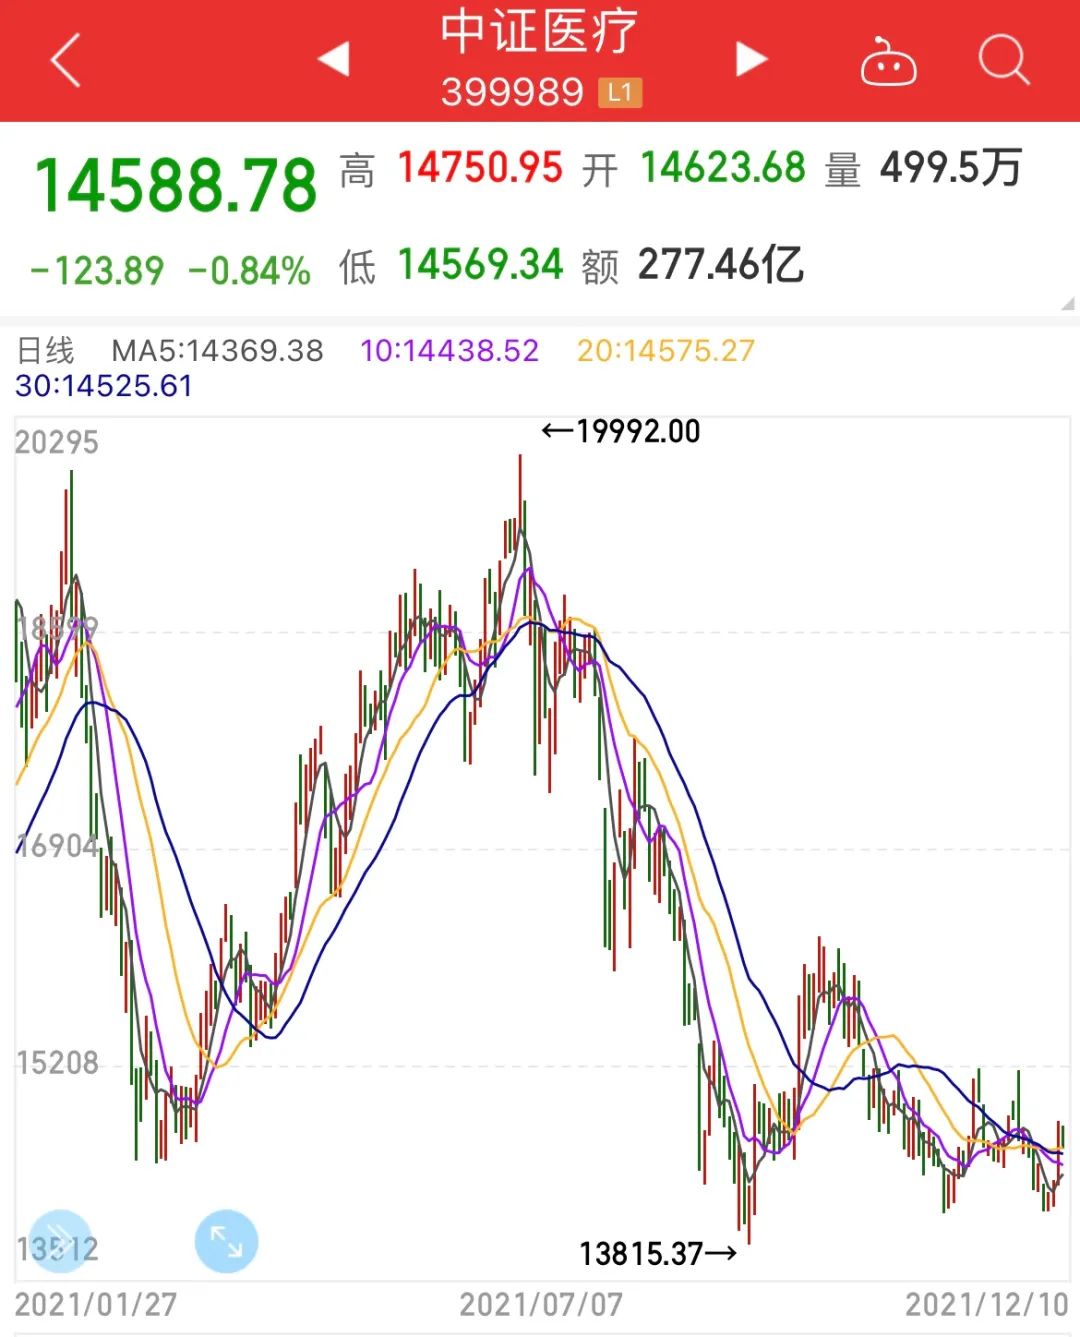Tap the MA5:14369.38 indicator label
The image size is (1080, 1337).
coord(217,351)
